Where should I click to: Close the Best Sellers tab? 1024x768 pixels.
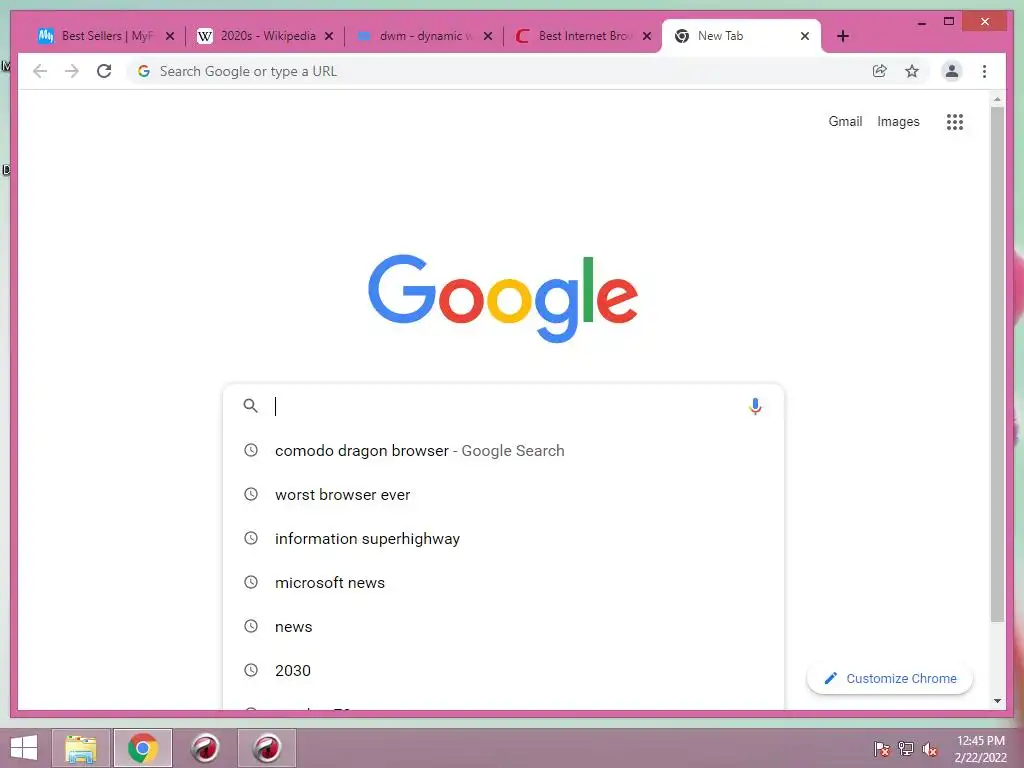(x=170, y=36)
